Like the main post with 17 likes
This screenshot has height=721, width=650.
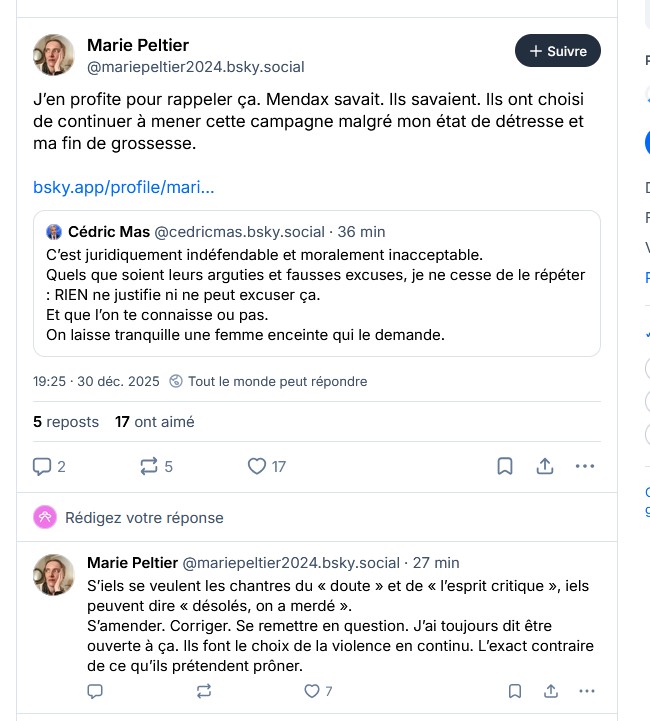click(257, 466)
